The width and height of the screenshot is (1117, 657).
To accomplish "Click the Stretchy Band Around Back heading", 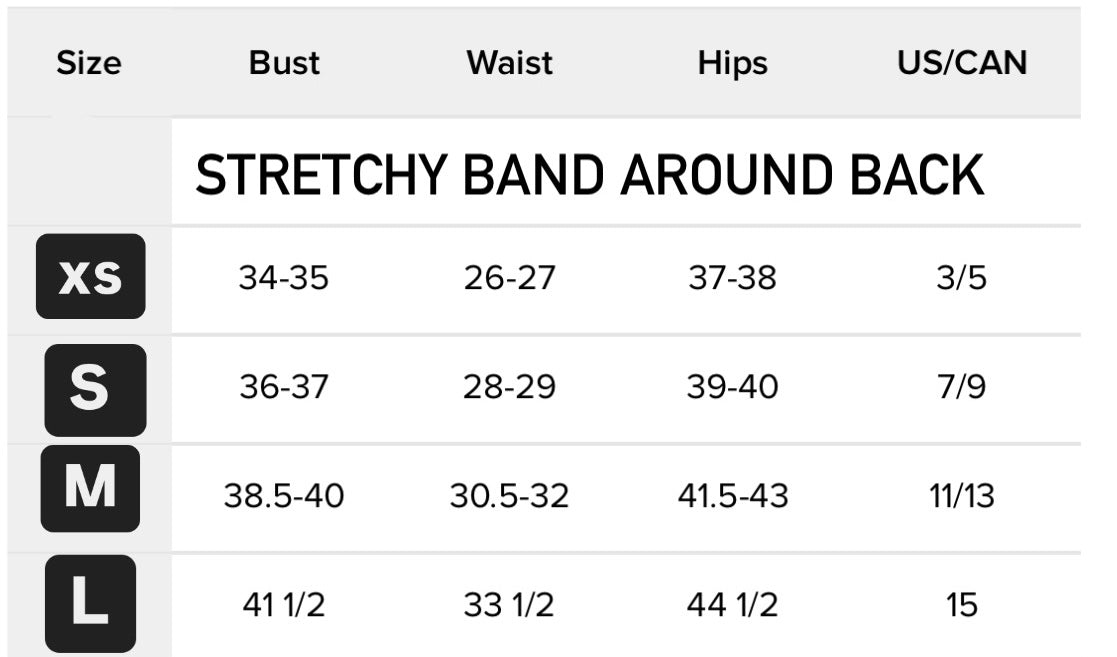I will pyautogui.click(x=589, y=175).
